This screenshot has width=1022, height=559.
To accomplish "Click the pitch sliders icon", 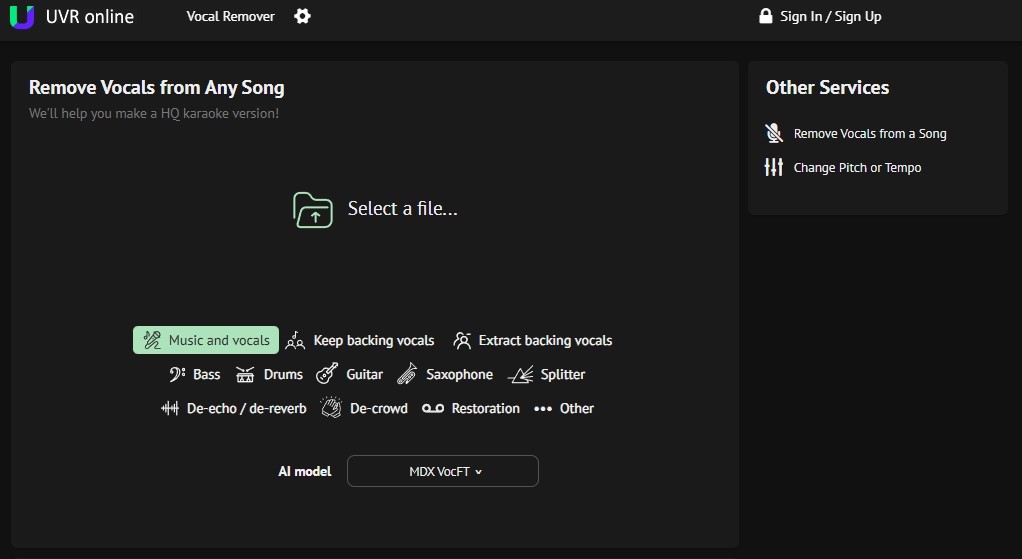I will 774,168.
